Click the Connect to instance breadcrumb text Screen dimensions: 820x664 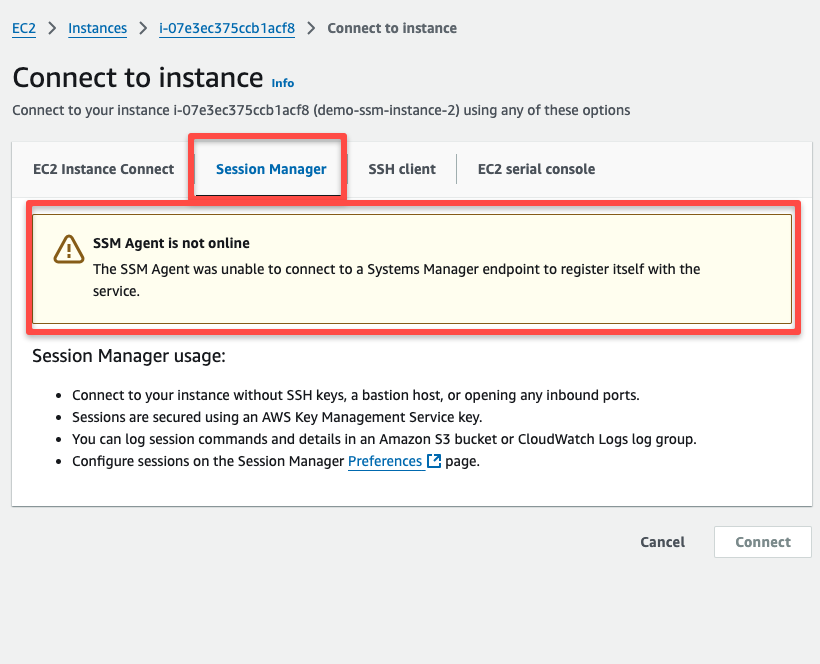tap(392, 28)
